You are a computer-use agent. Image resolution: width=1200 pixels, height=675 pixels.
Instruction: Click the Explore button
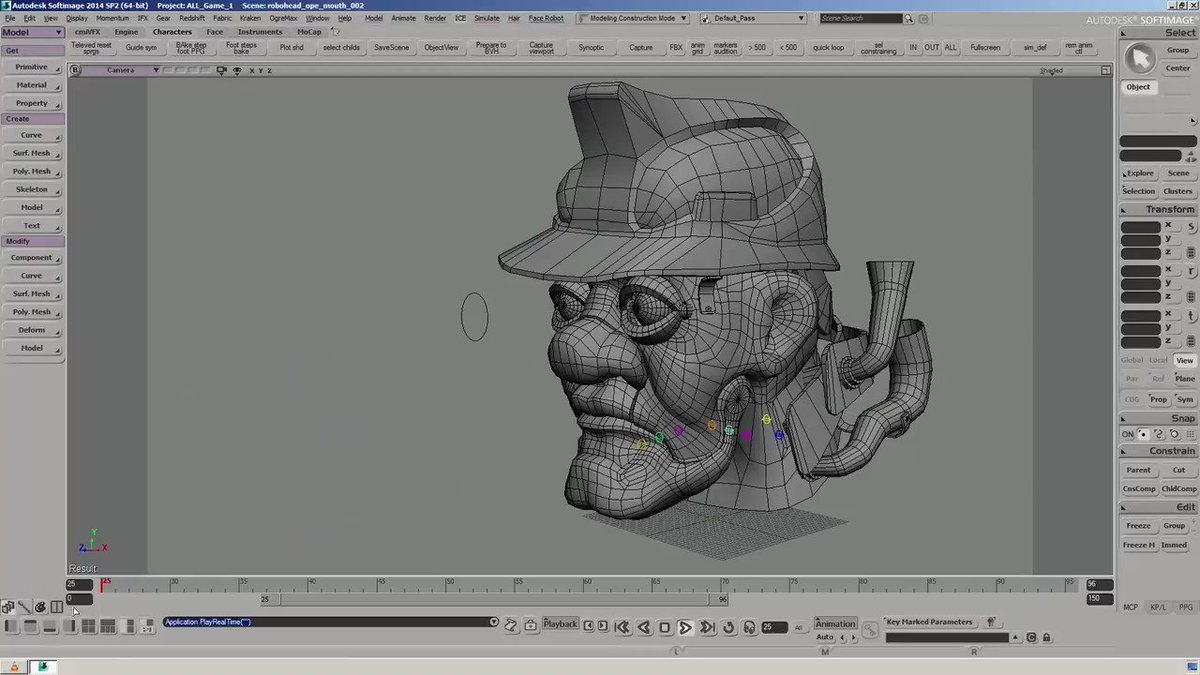(1139, 173)
